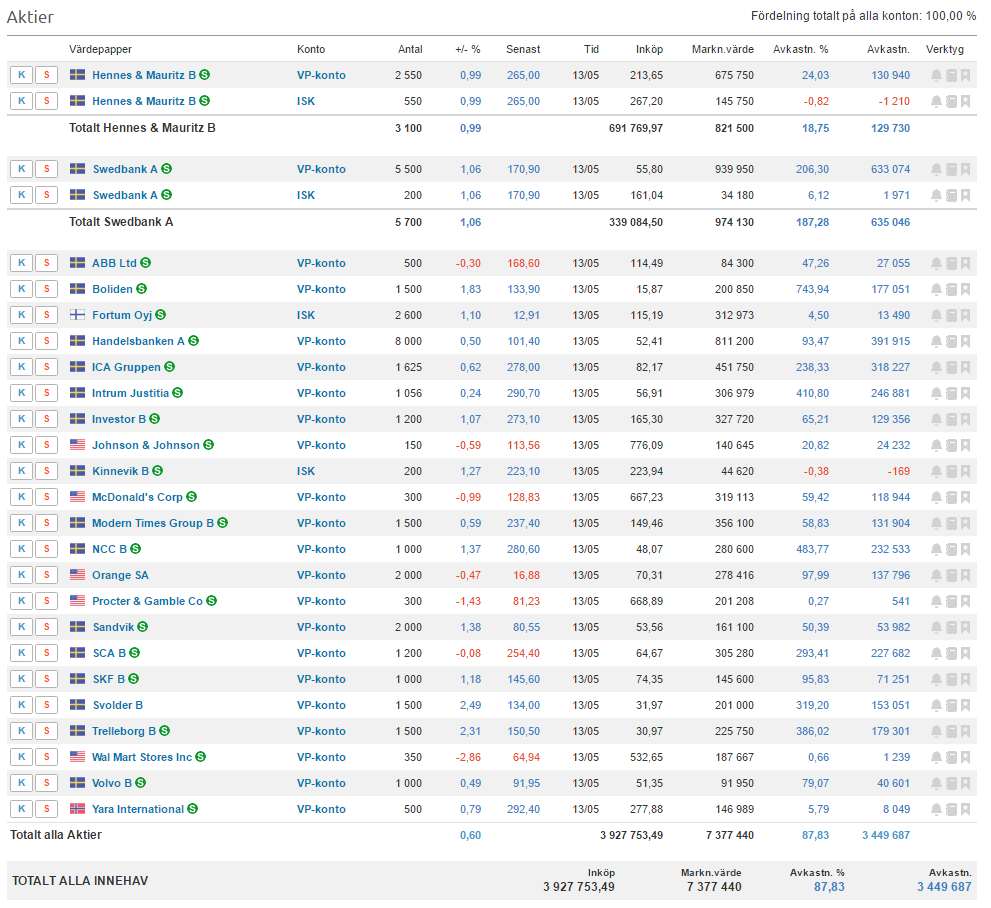Viewport: 991px width, 908px height.
Task: Click the percentage change -1,43 for Procter & Gamble
Action: [x=468, y=601]
